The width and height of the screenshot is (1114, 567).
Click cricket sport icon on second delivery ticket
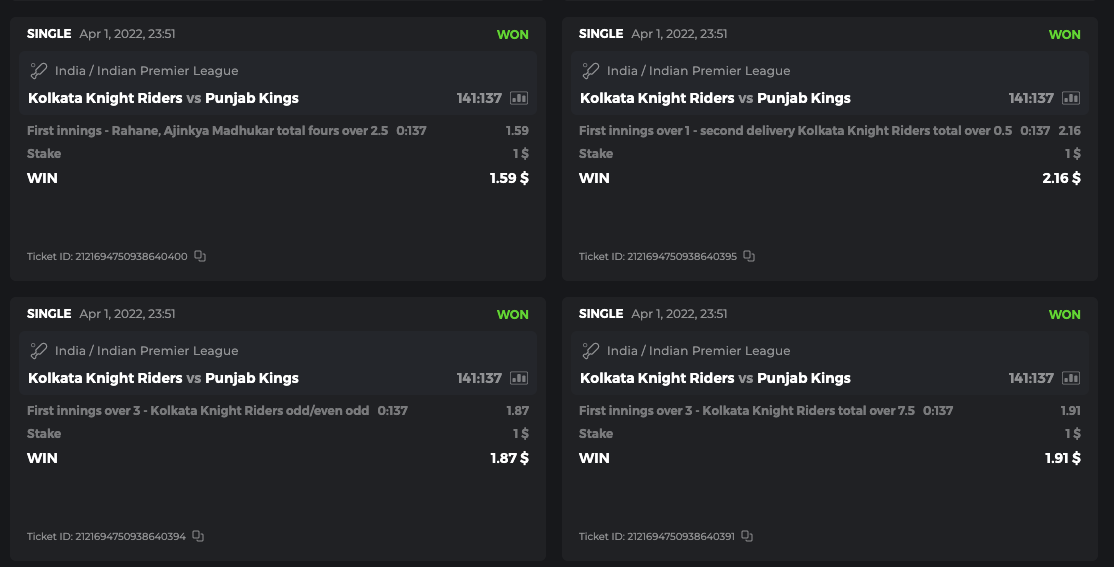coord(591,71)
